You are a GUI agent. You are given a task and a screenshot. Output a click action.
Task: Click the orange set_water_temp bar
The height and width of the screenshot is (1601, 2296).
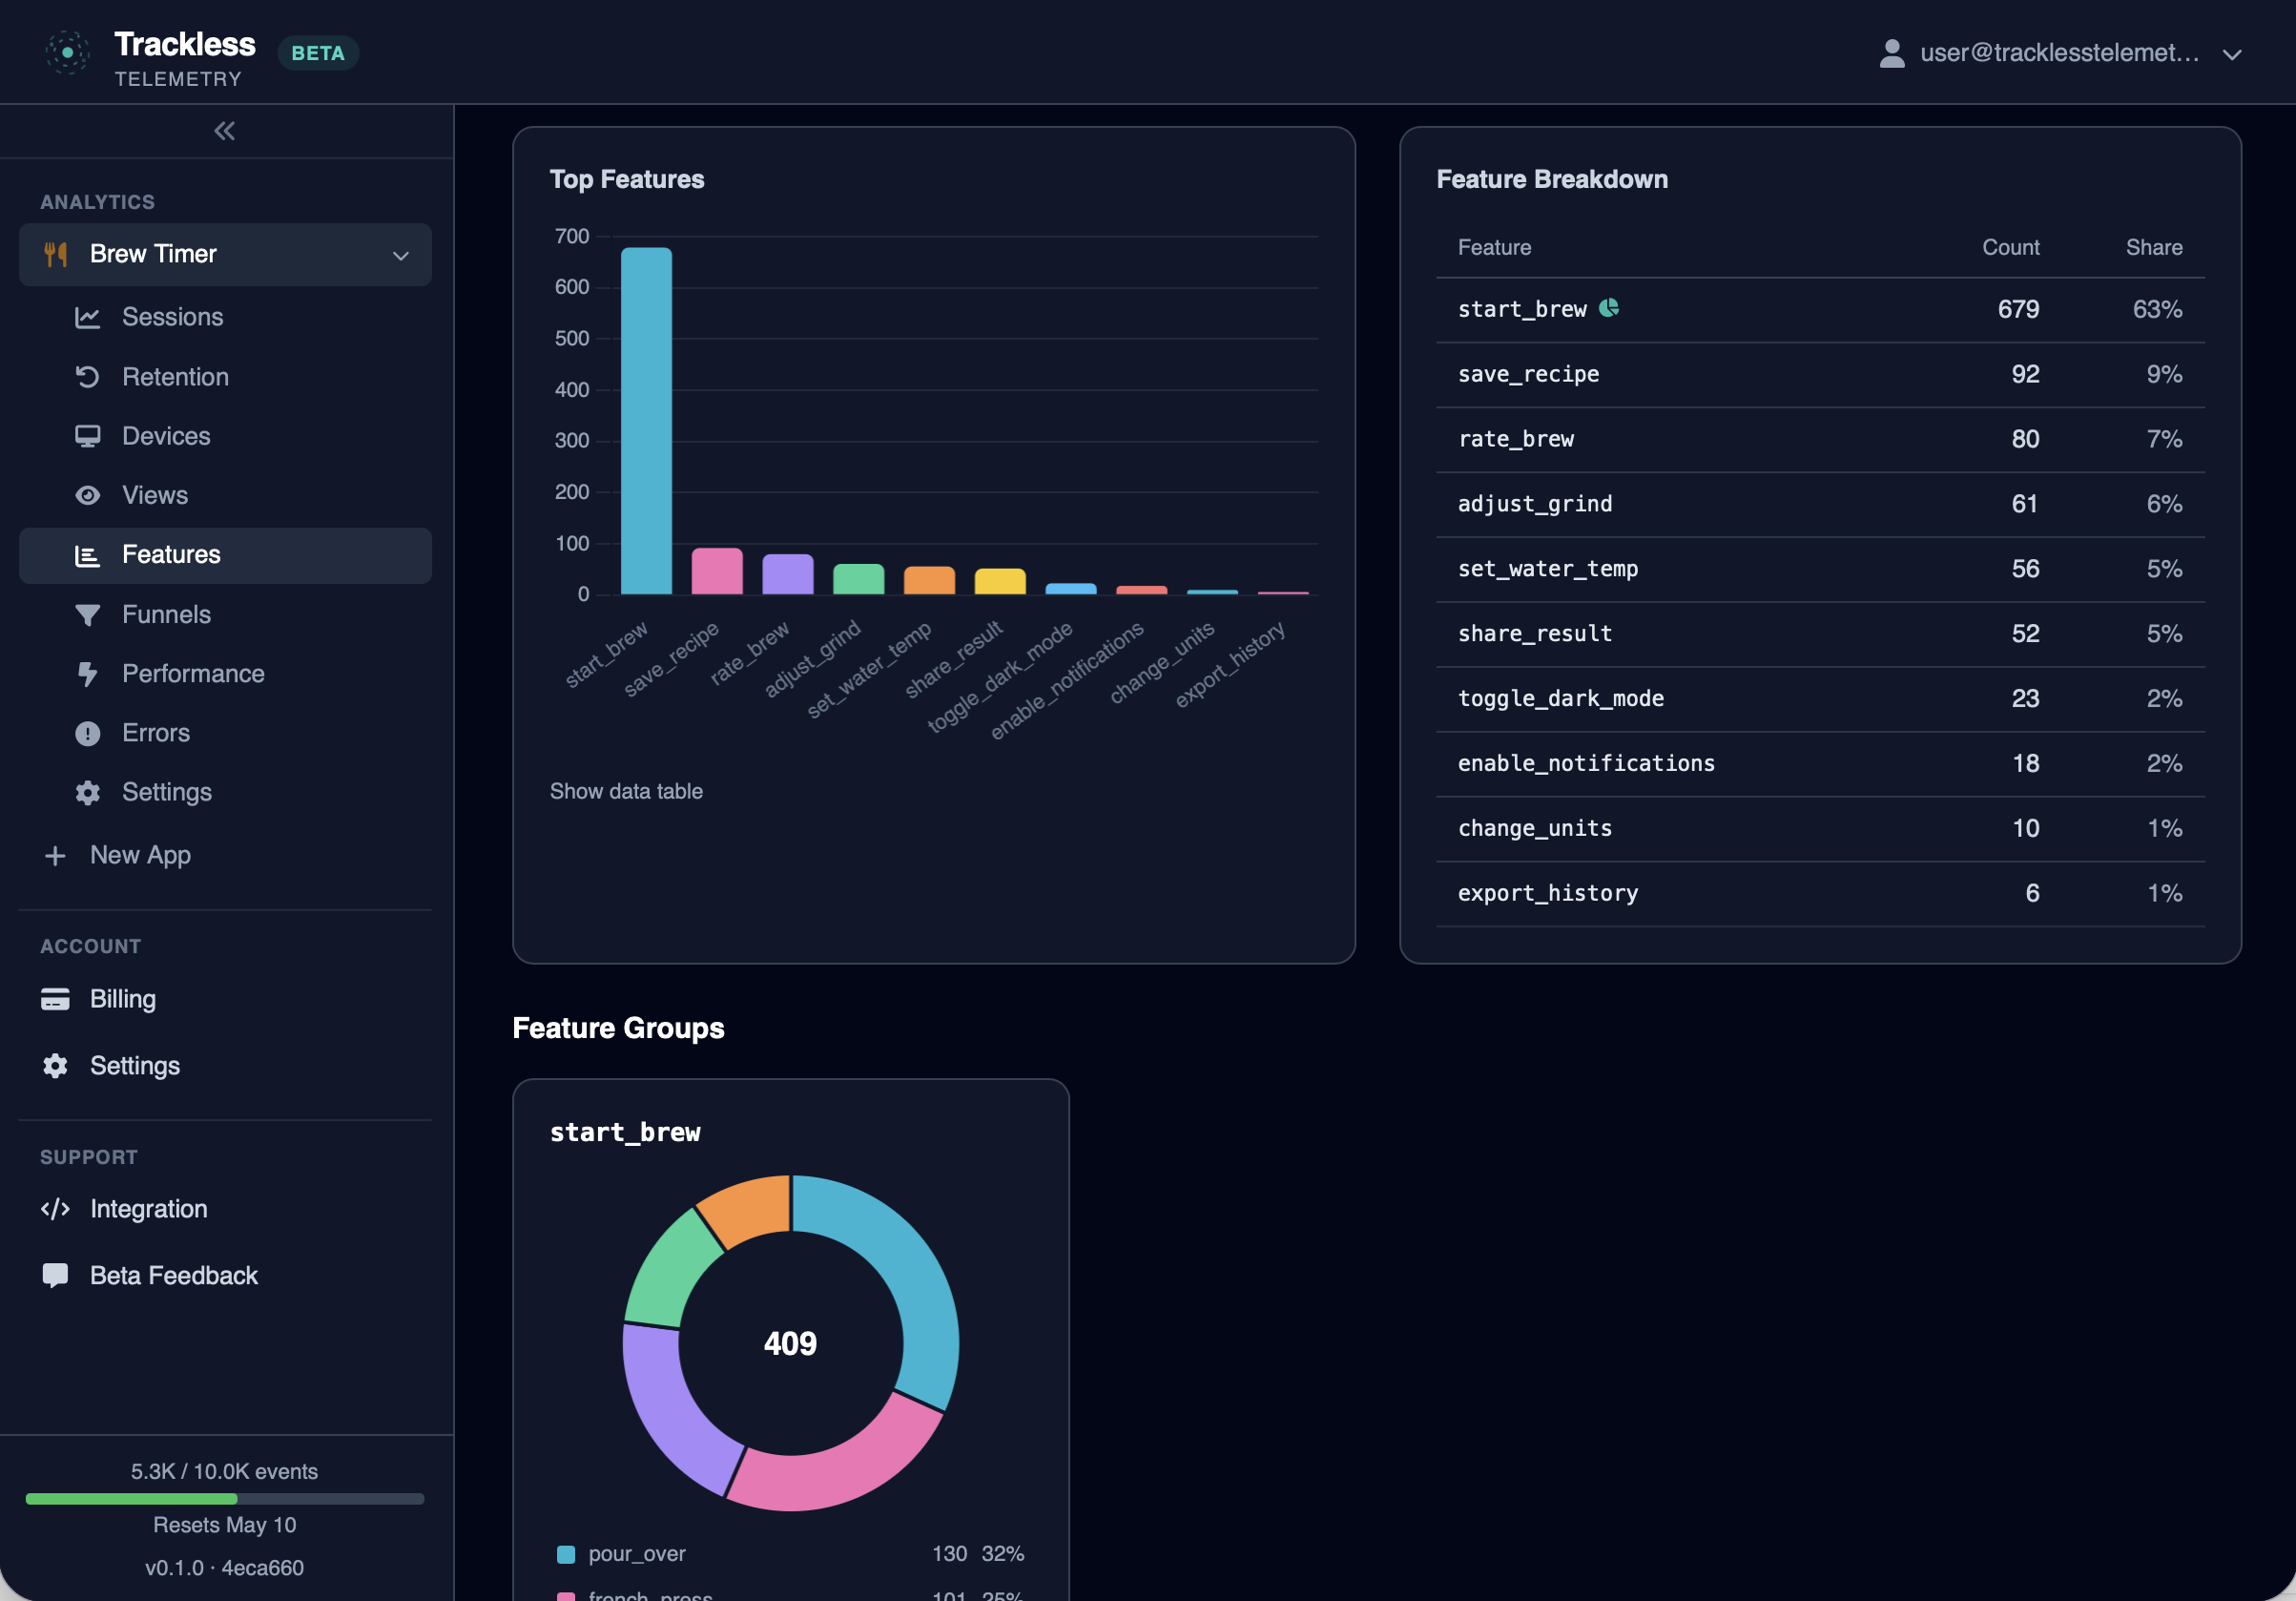929,580
